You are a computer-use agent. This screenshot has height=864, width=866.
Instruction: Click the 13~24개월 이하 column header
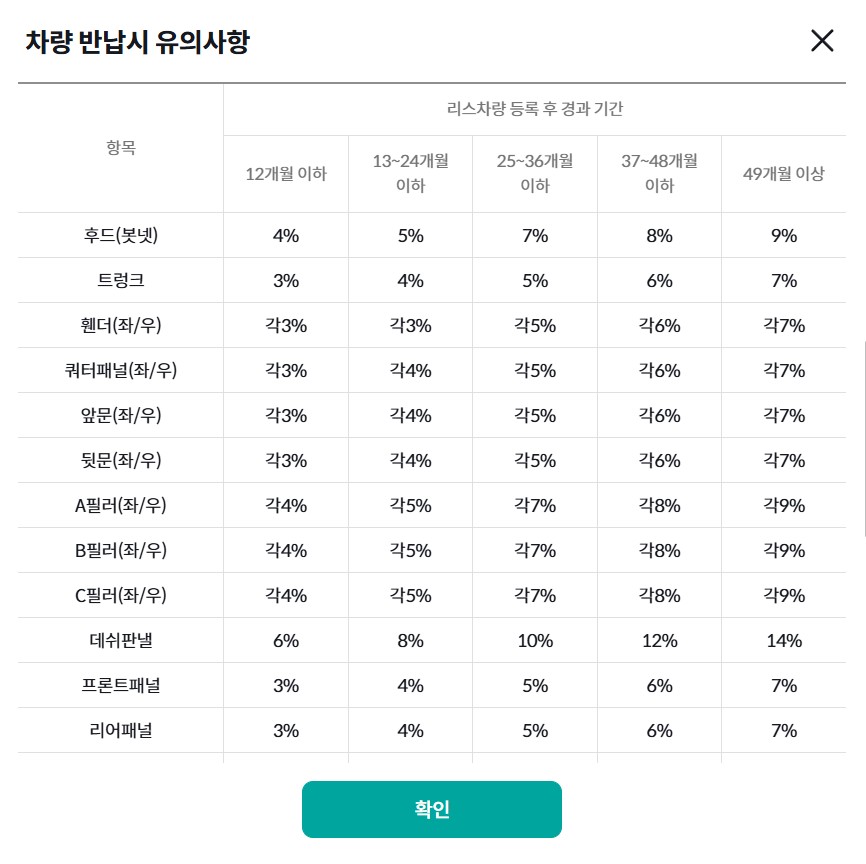click(410, 173)
